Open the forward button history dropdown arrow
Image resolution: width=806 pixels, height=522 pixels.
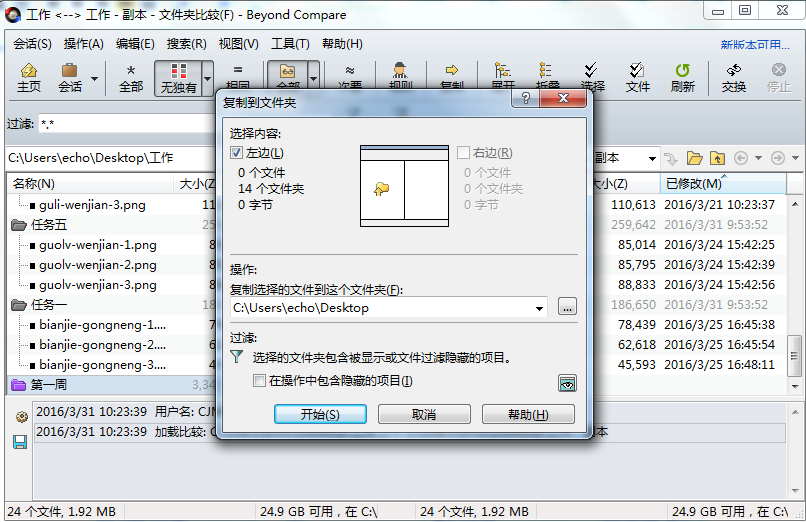click(x=795, y=158)
